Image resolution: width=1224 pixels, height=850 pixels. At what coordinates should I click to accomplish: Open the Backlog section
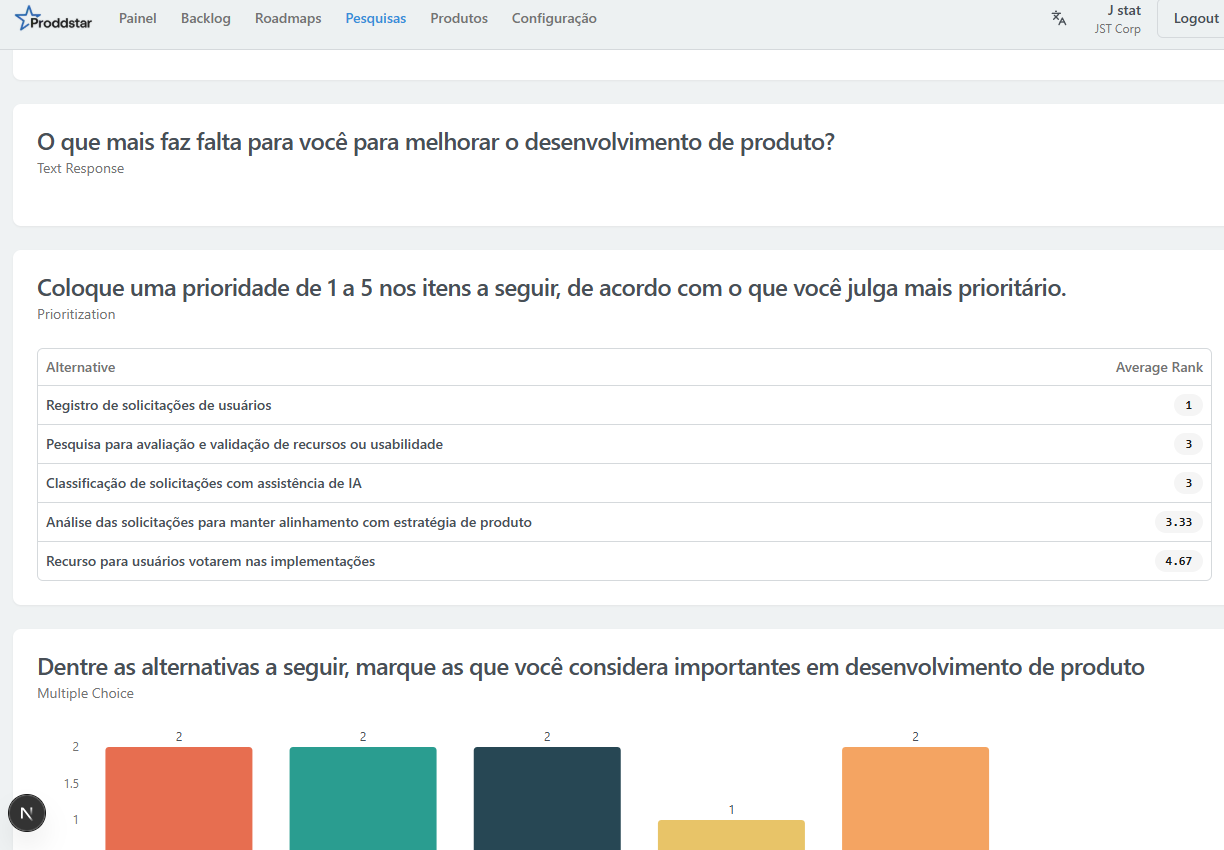coord(205,18)
